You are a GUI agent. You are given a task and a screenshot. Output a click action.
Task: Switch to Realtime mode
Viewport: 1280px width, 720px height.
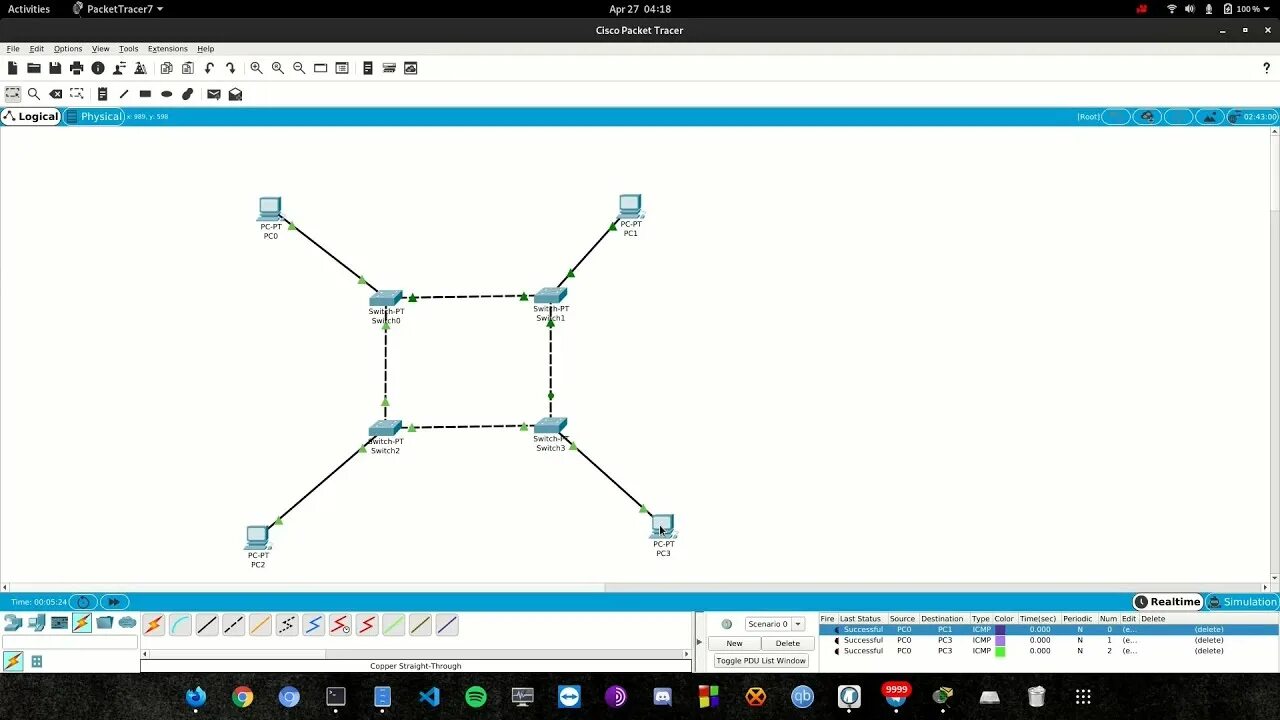(1167, 602)
